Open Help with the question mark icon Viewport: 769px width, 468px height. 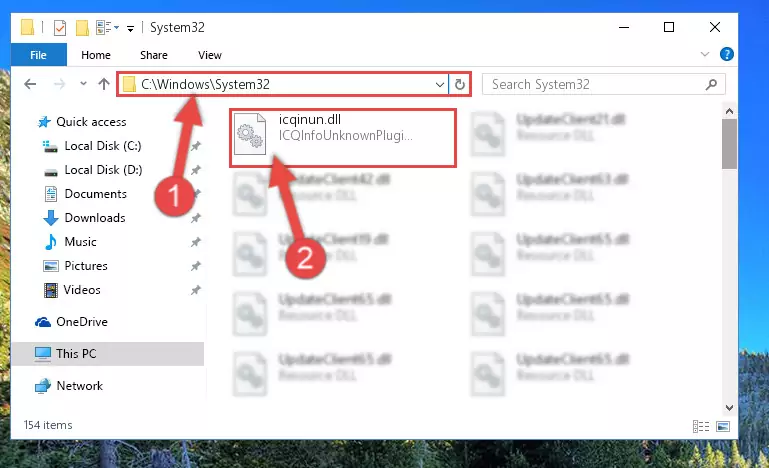pos(726,54)
